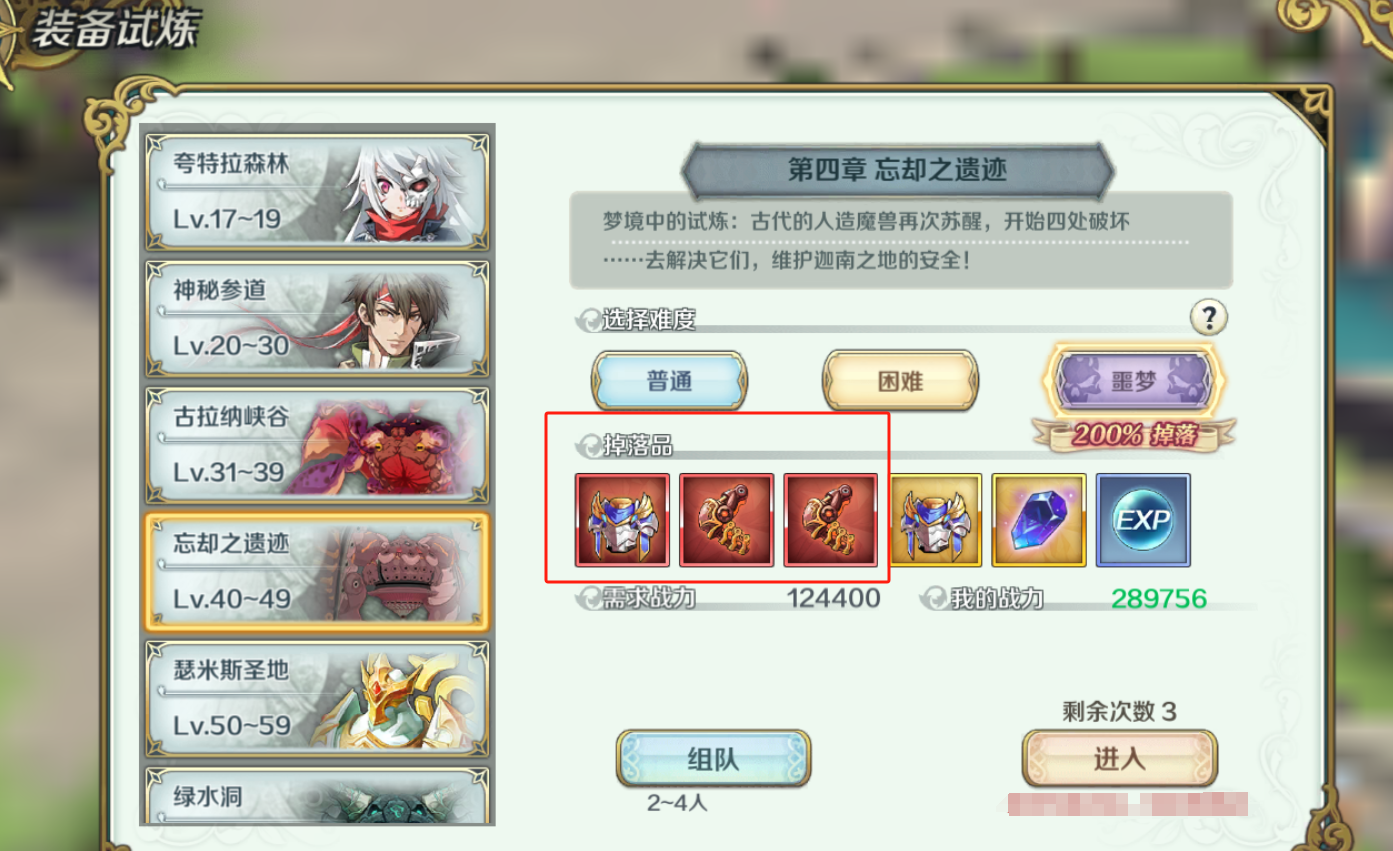Click the 第四章 忘却之遗迹 chapter title banner

pos(898,170)
